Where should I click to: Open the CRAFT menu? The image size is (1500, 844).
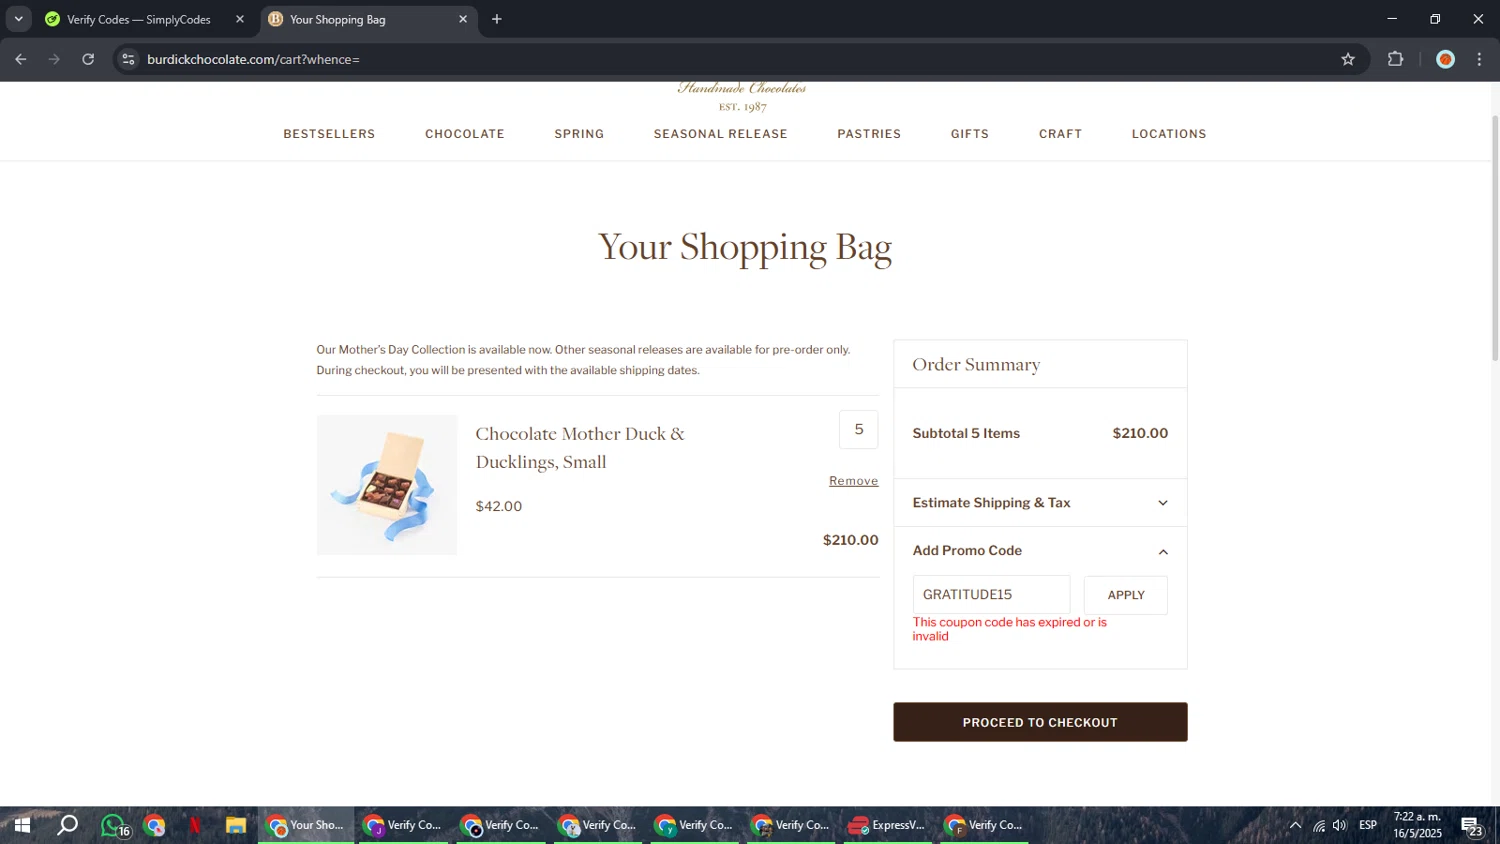click(x=1060, y=134)
